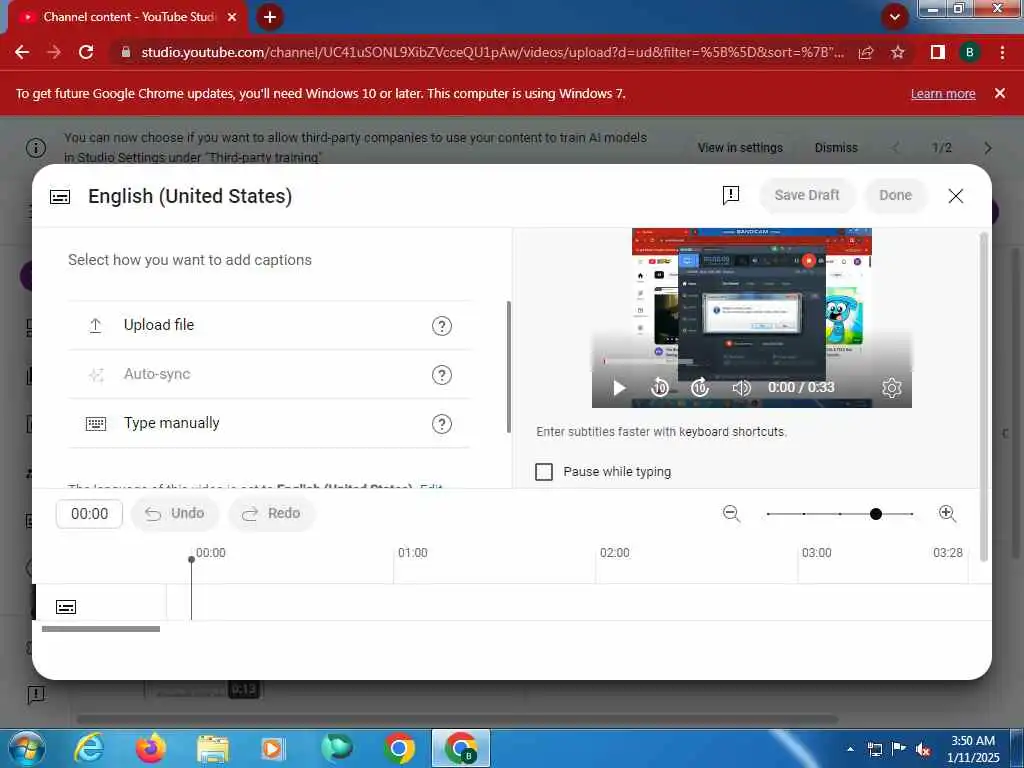Screen dimensions: 1024x768
Task: Click the share page icon in the address bar
Action: (x=866, y=52)
